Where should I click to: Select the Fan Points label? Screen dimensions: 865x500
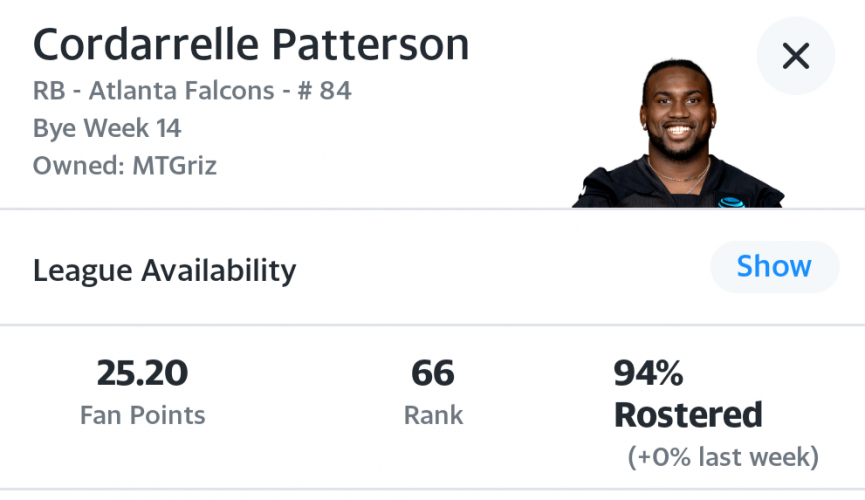click(142, 415)
